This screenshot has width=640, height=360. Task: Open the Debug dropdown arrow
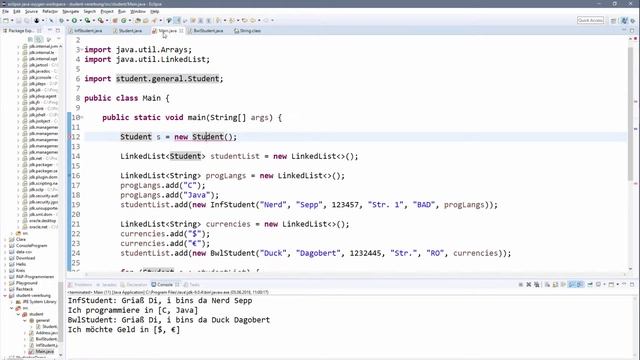pos(67,20)
